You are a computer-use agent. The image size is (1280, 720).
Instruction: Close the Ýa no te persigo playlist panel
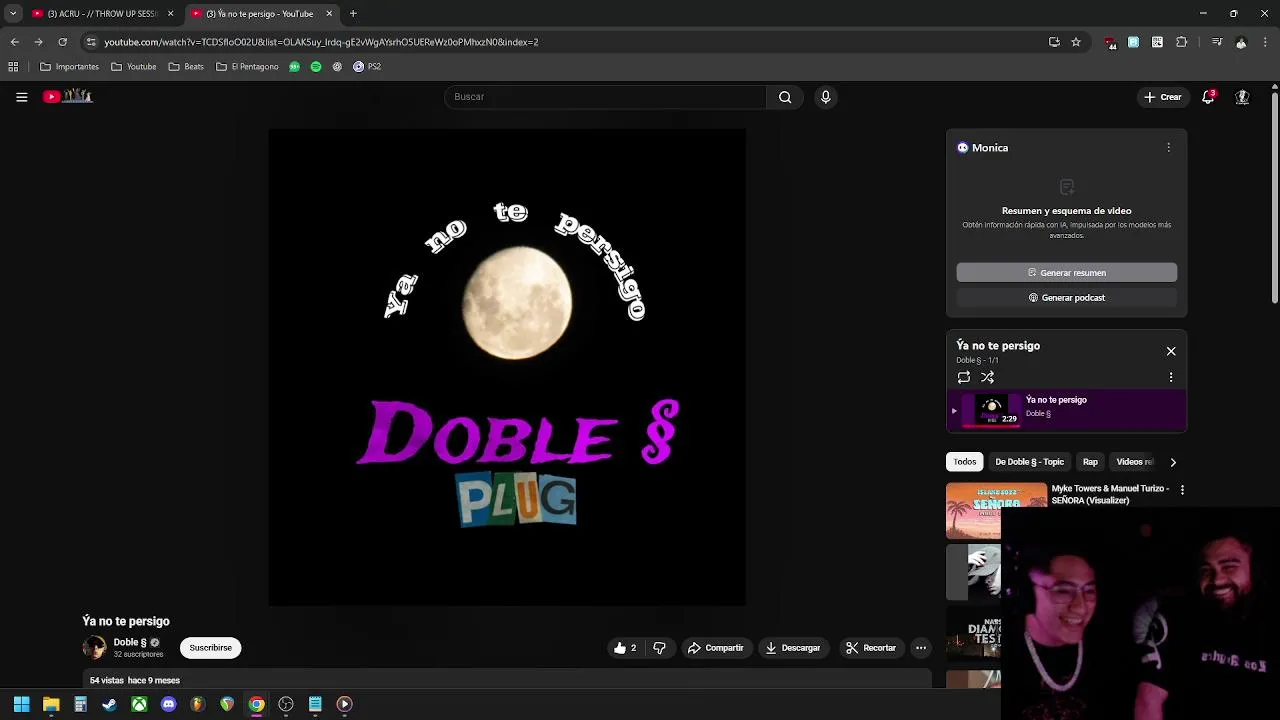click(1171, 351)
